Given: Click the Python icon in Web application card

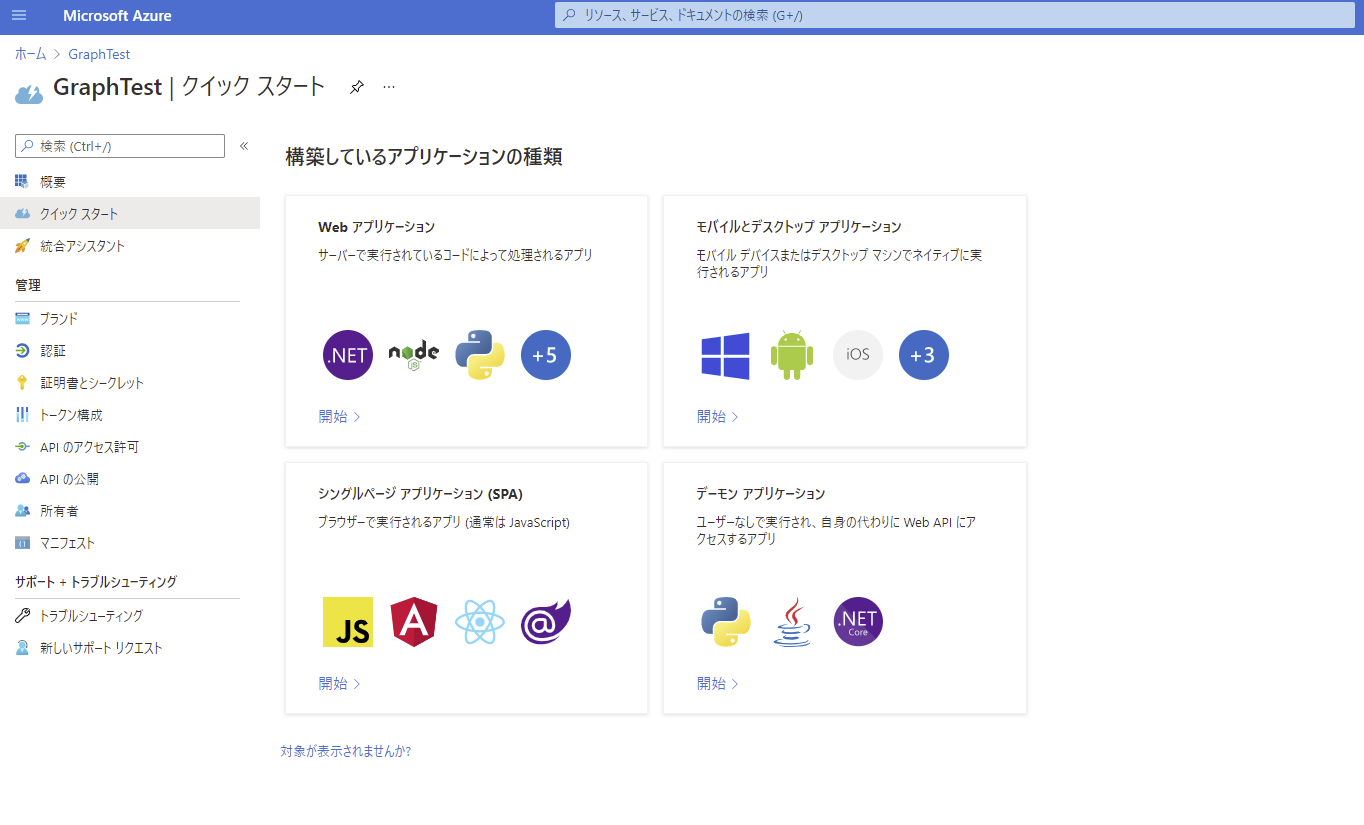Looking at the screenshot, I should 480,355.
